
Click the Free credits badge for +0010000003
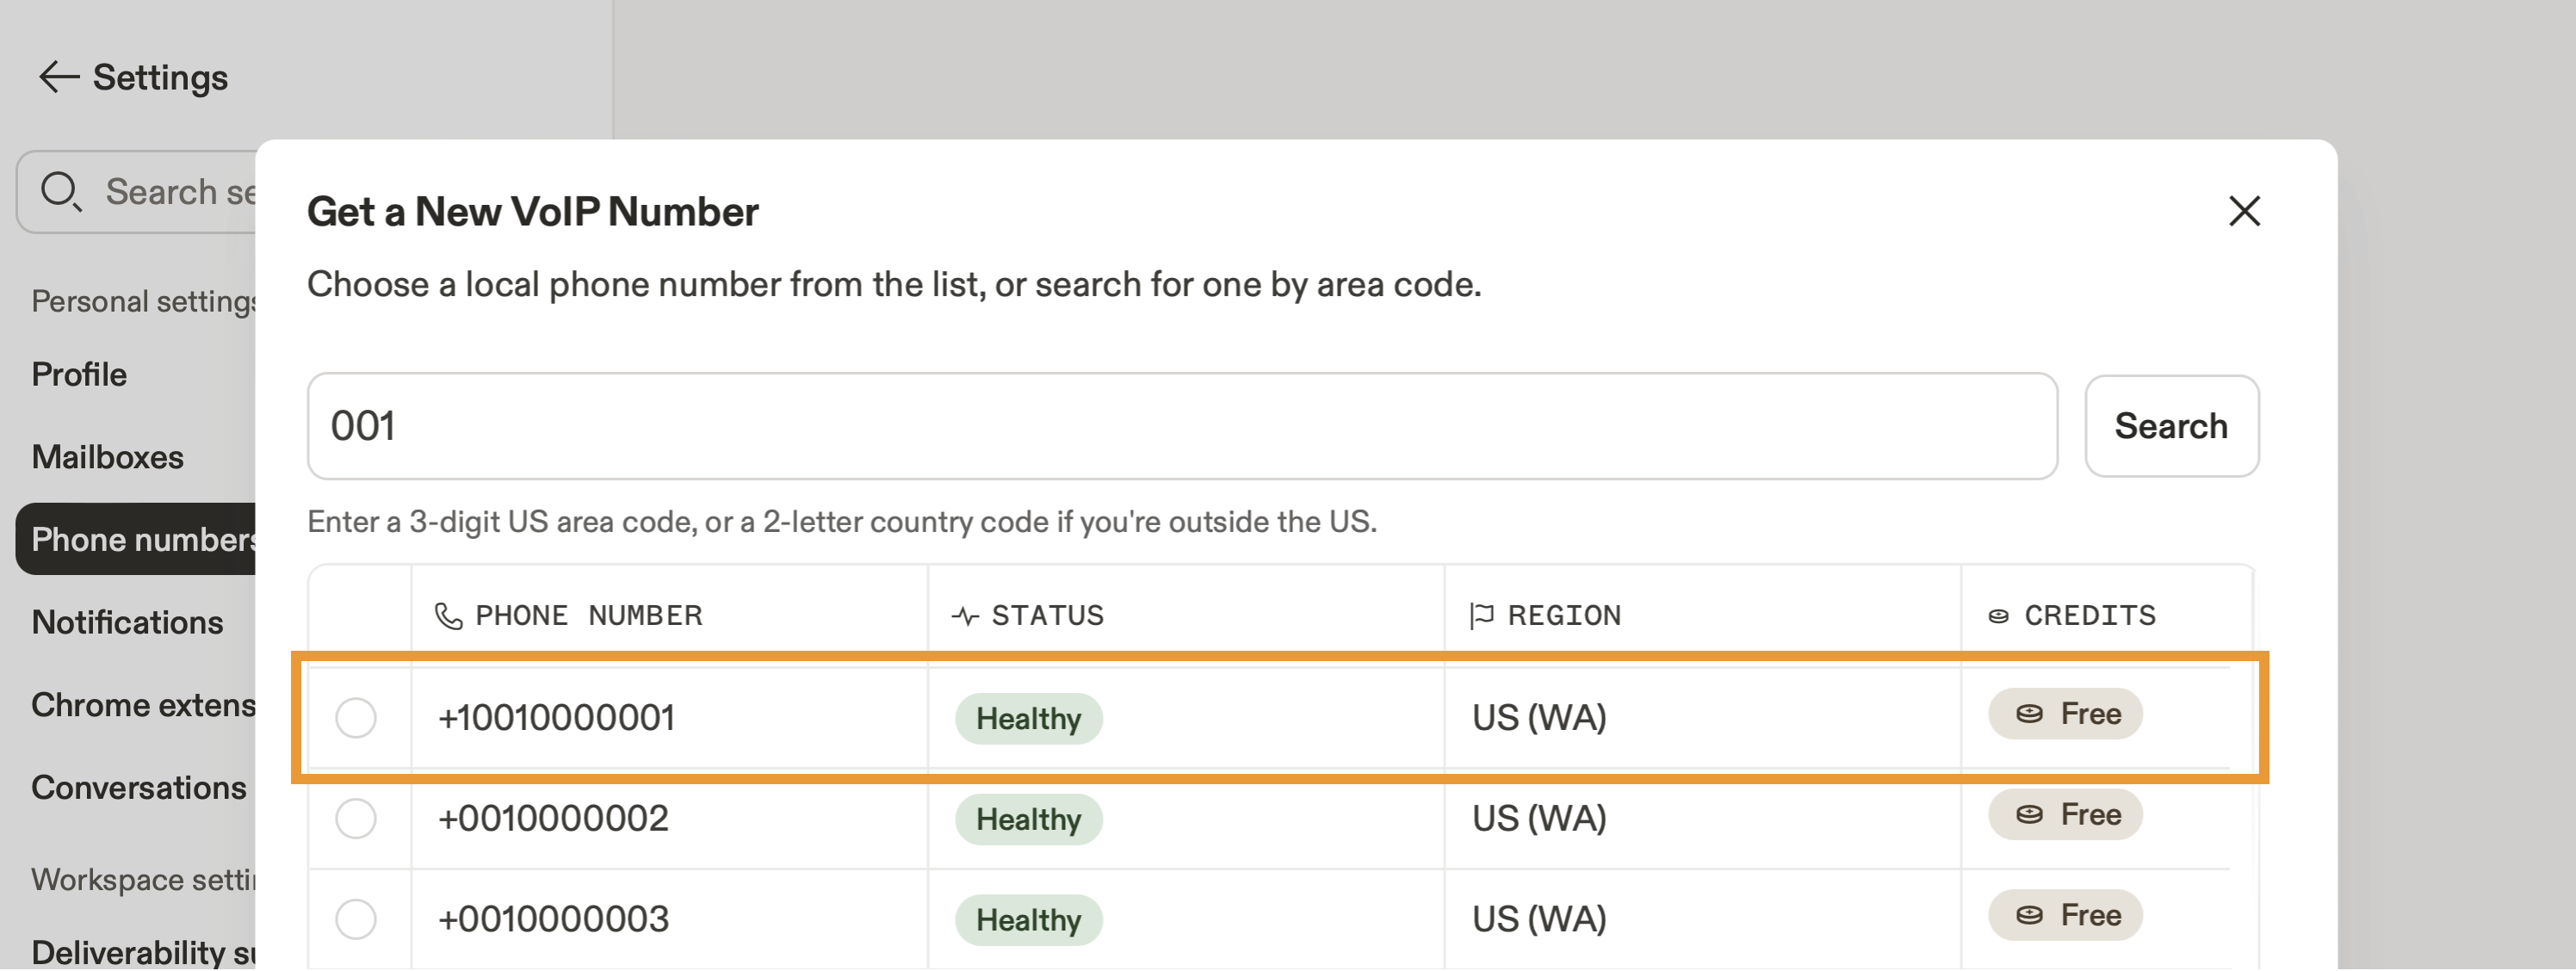(2065, 915)
